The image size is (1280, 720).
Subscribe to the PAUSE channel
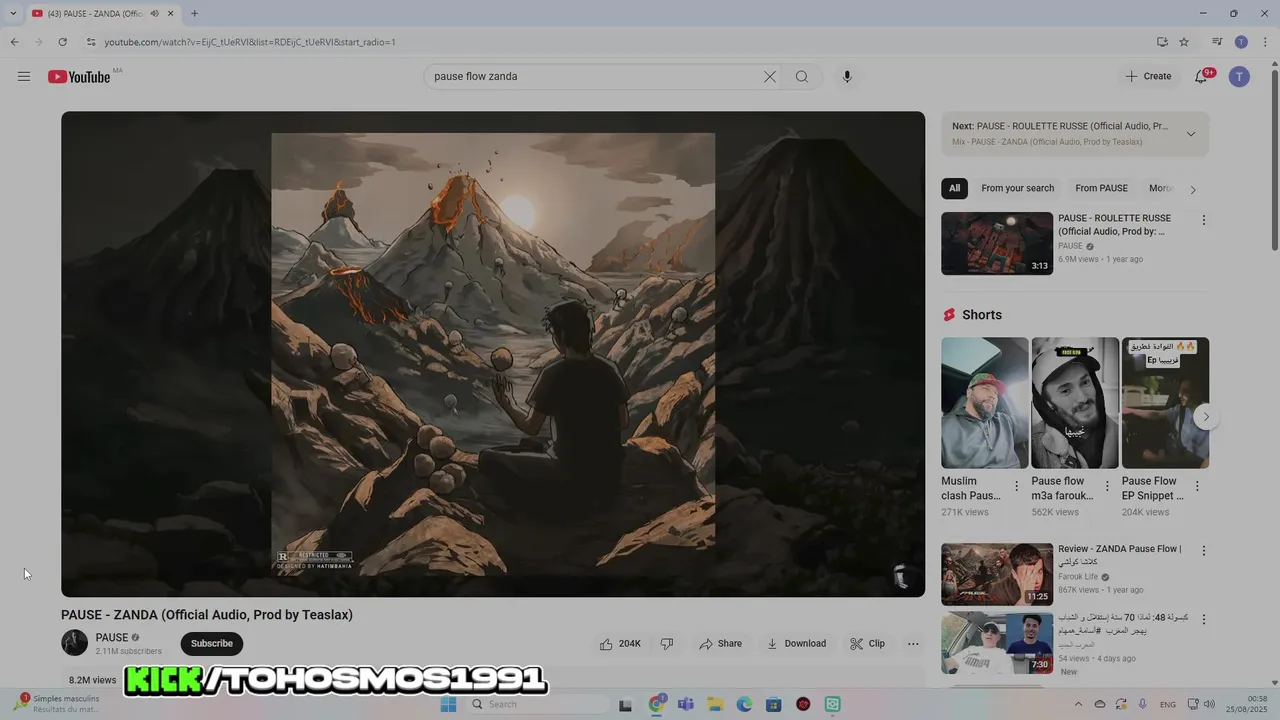tap(212, 644)
